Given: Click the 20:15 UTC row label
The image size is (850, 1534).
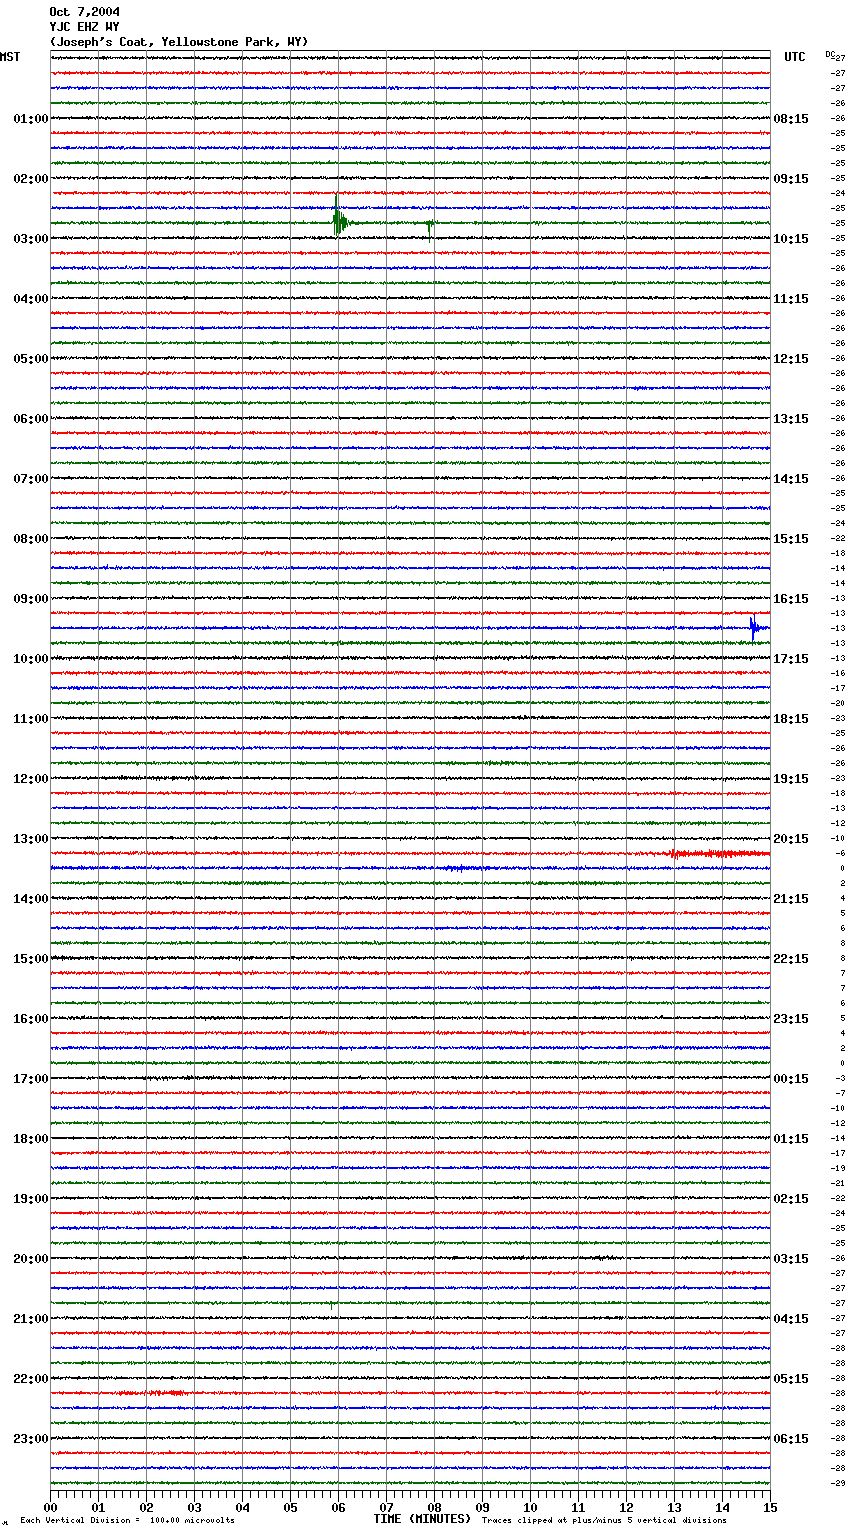Looking at the screenshot, I should [x=791, y=839].
